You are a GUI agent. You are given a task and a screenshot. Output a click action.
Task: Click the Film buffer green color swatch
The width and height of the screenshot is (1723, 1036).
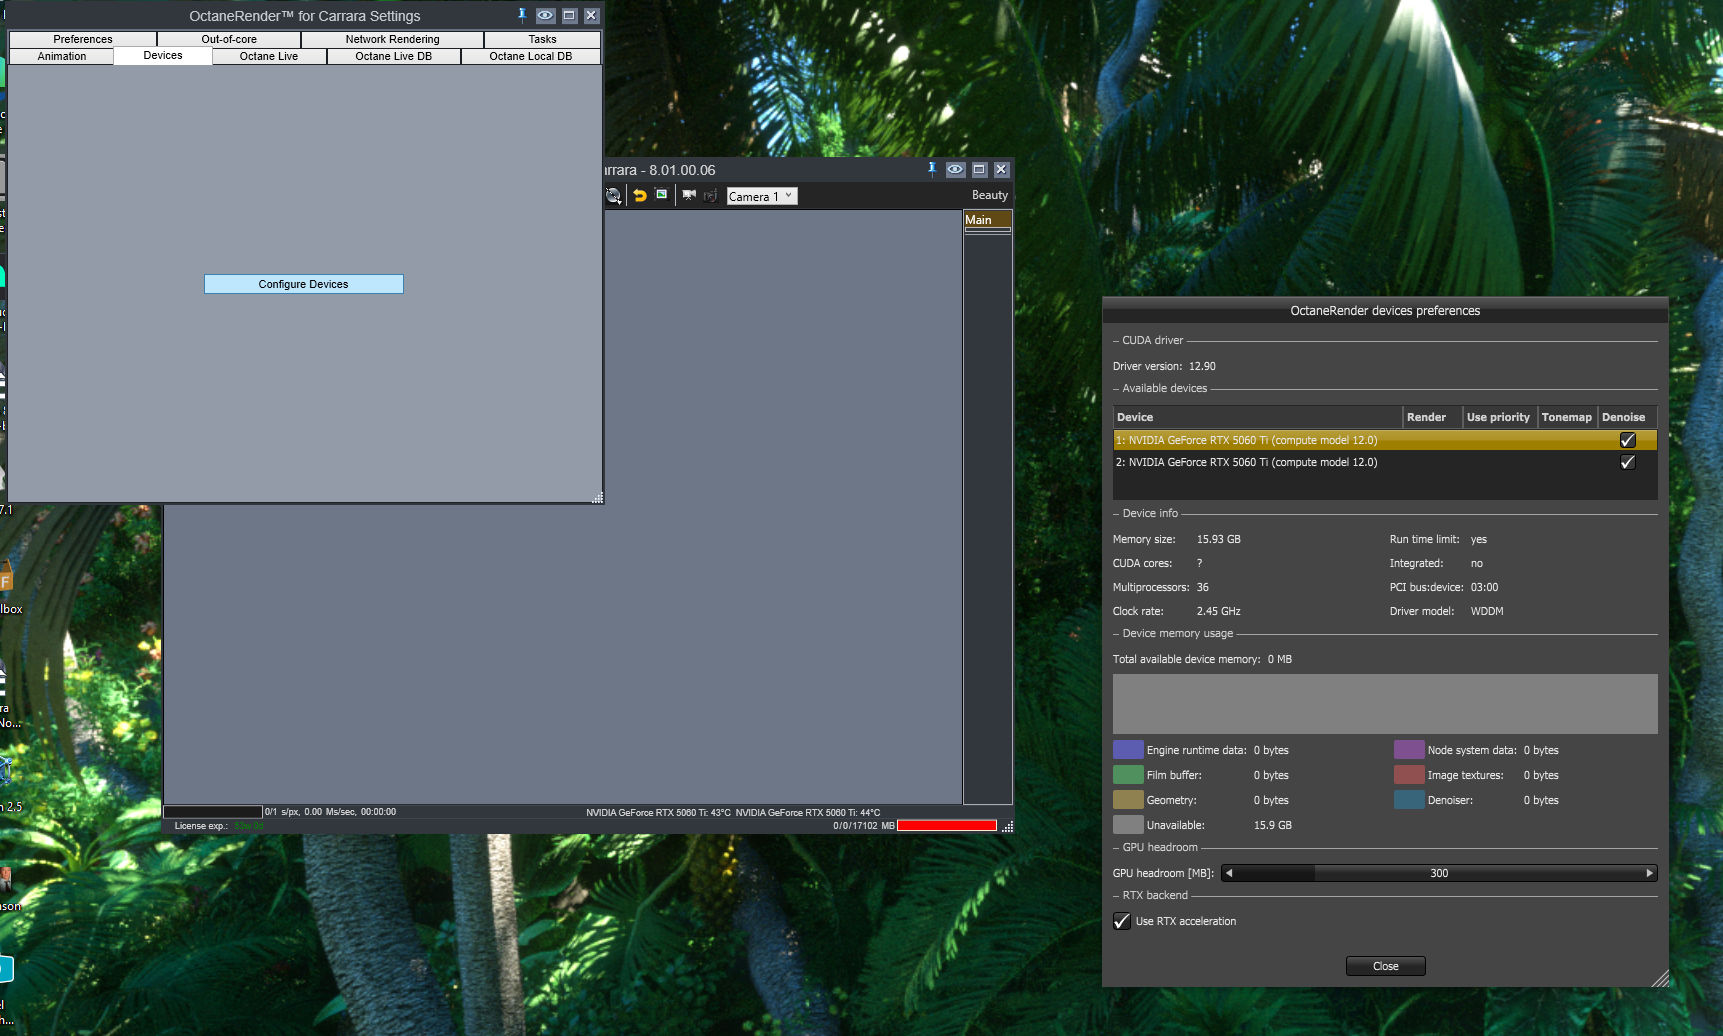pyautogui.click(x=1128, y=775)
